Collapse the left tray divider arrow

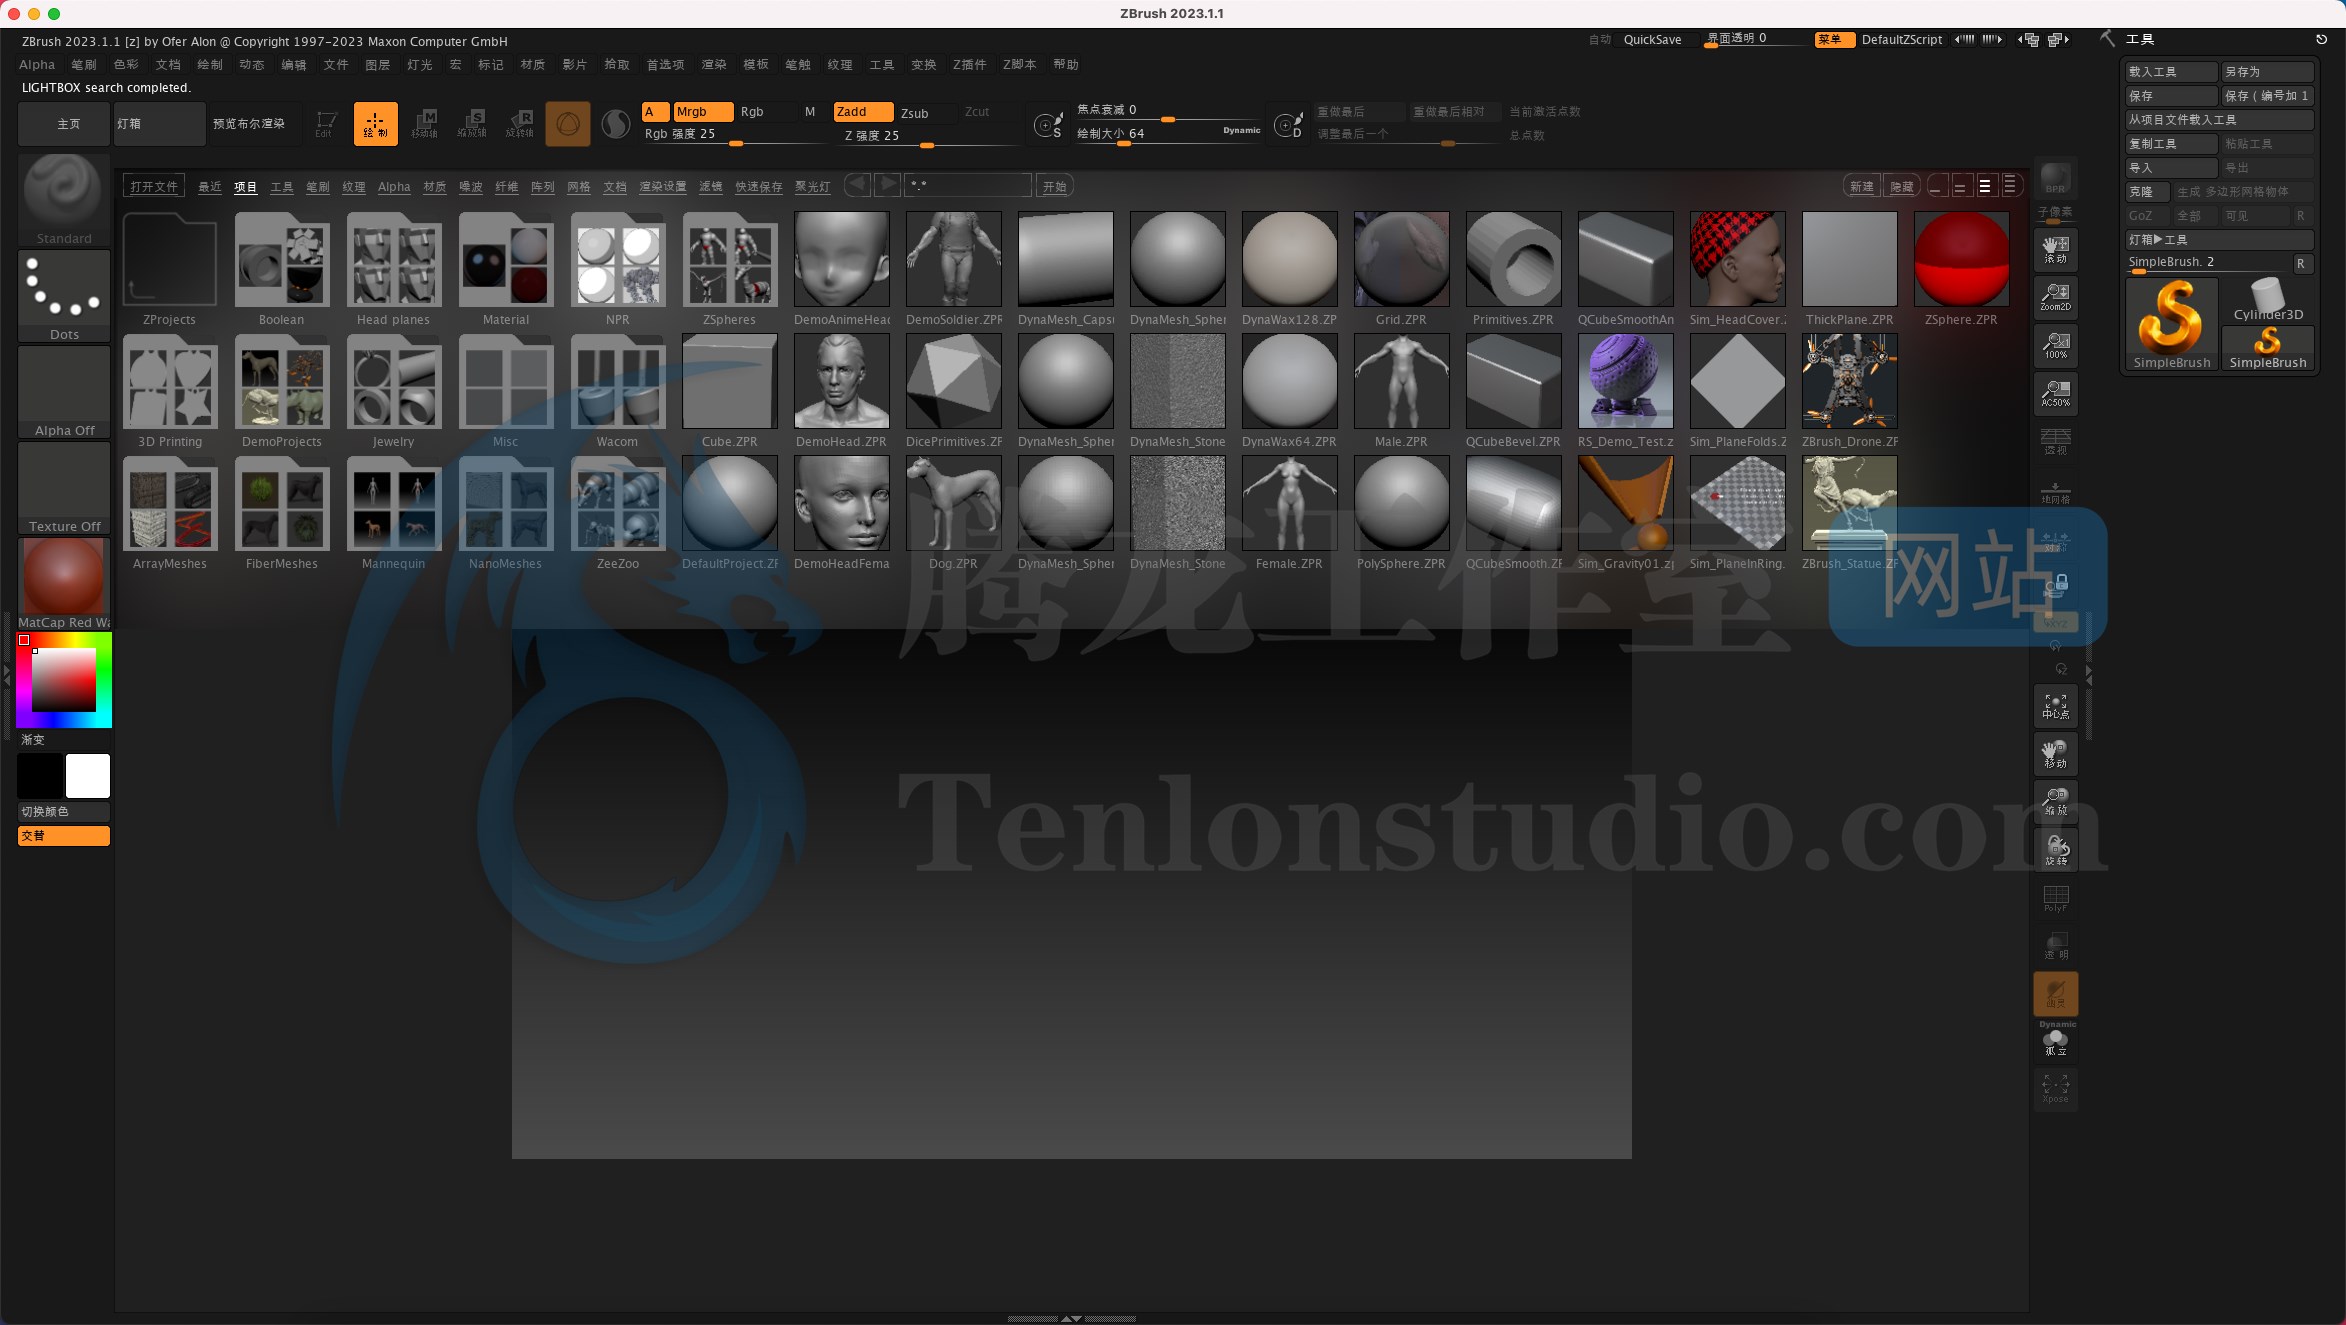[x=7, y=678]
